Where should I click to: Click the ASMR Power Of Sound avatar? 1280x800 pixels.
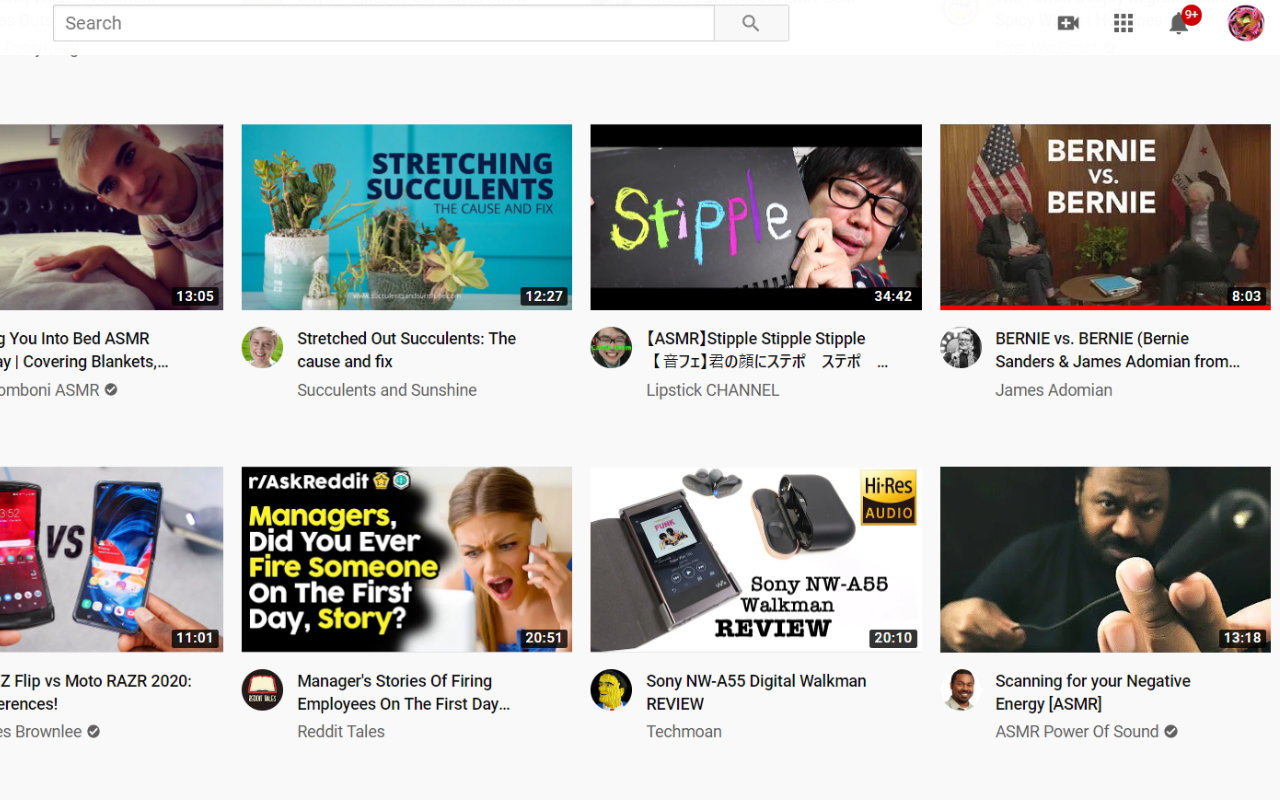[961, 689]
